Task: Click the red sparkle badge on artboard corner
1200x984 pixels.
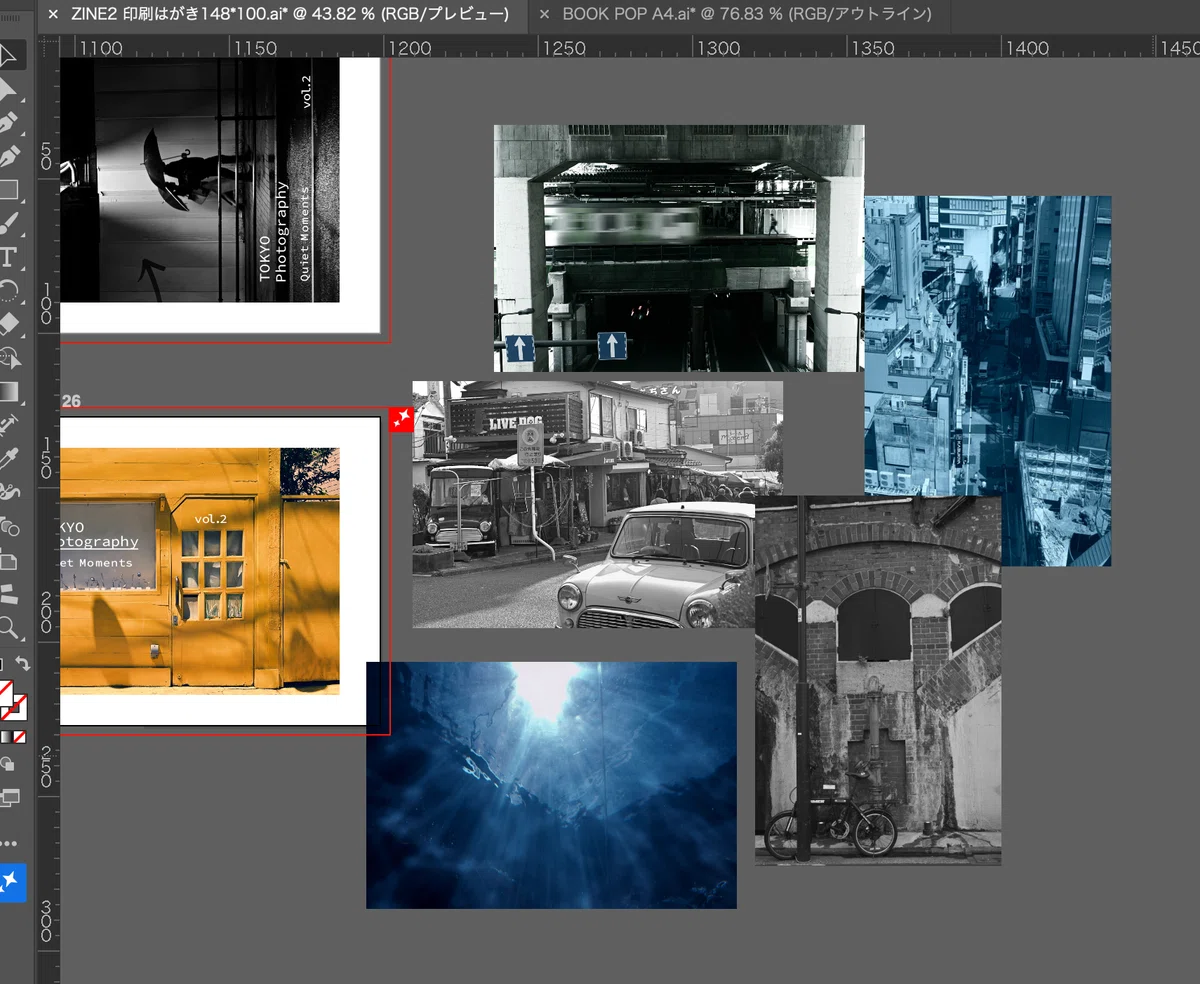Action: click(x=401, y=419)
